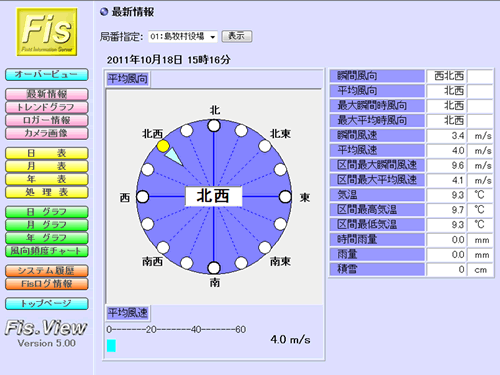
Task: Click the cyan average wind speed bar
Action: click(x=111, y=346)
